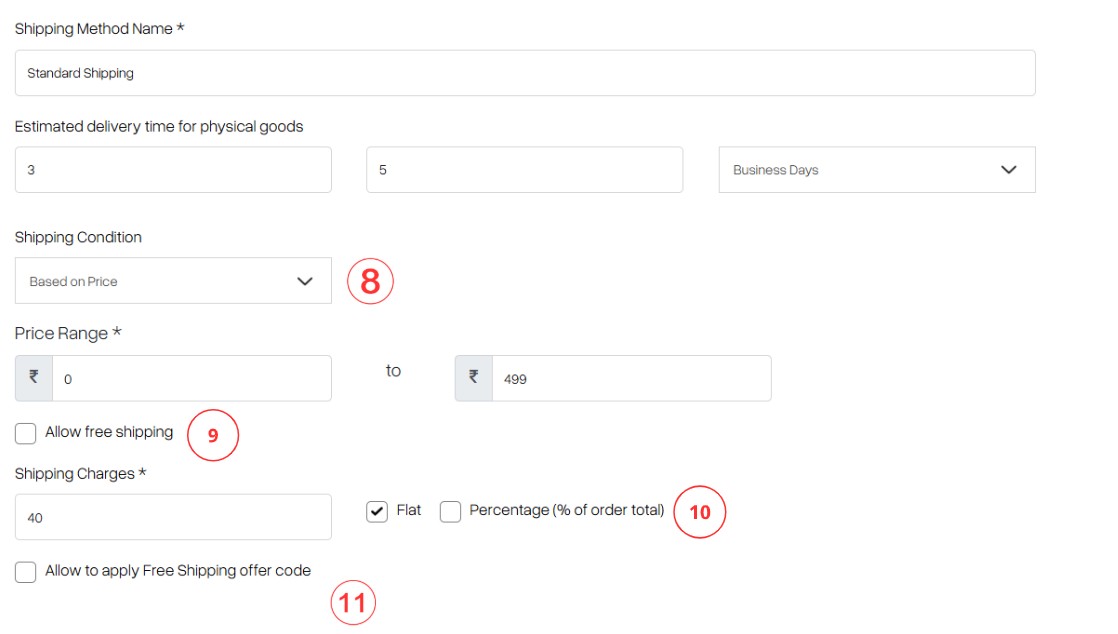Expand the Shipping Condition dropdown
Screen dimensions: 1118x634
coord(173,281)
